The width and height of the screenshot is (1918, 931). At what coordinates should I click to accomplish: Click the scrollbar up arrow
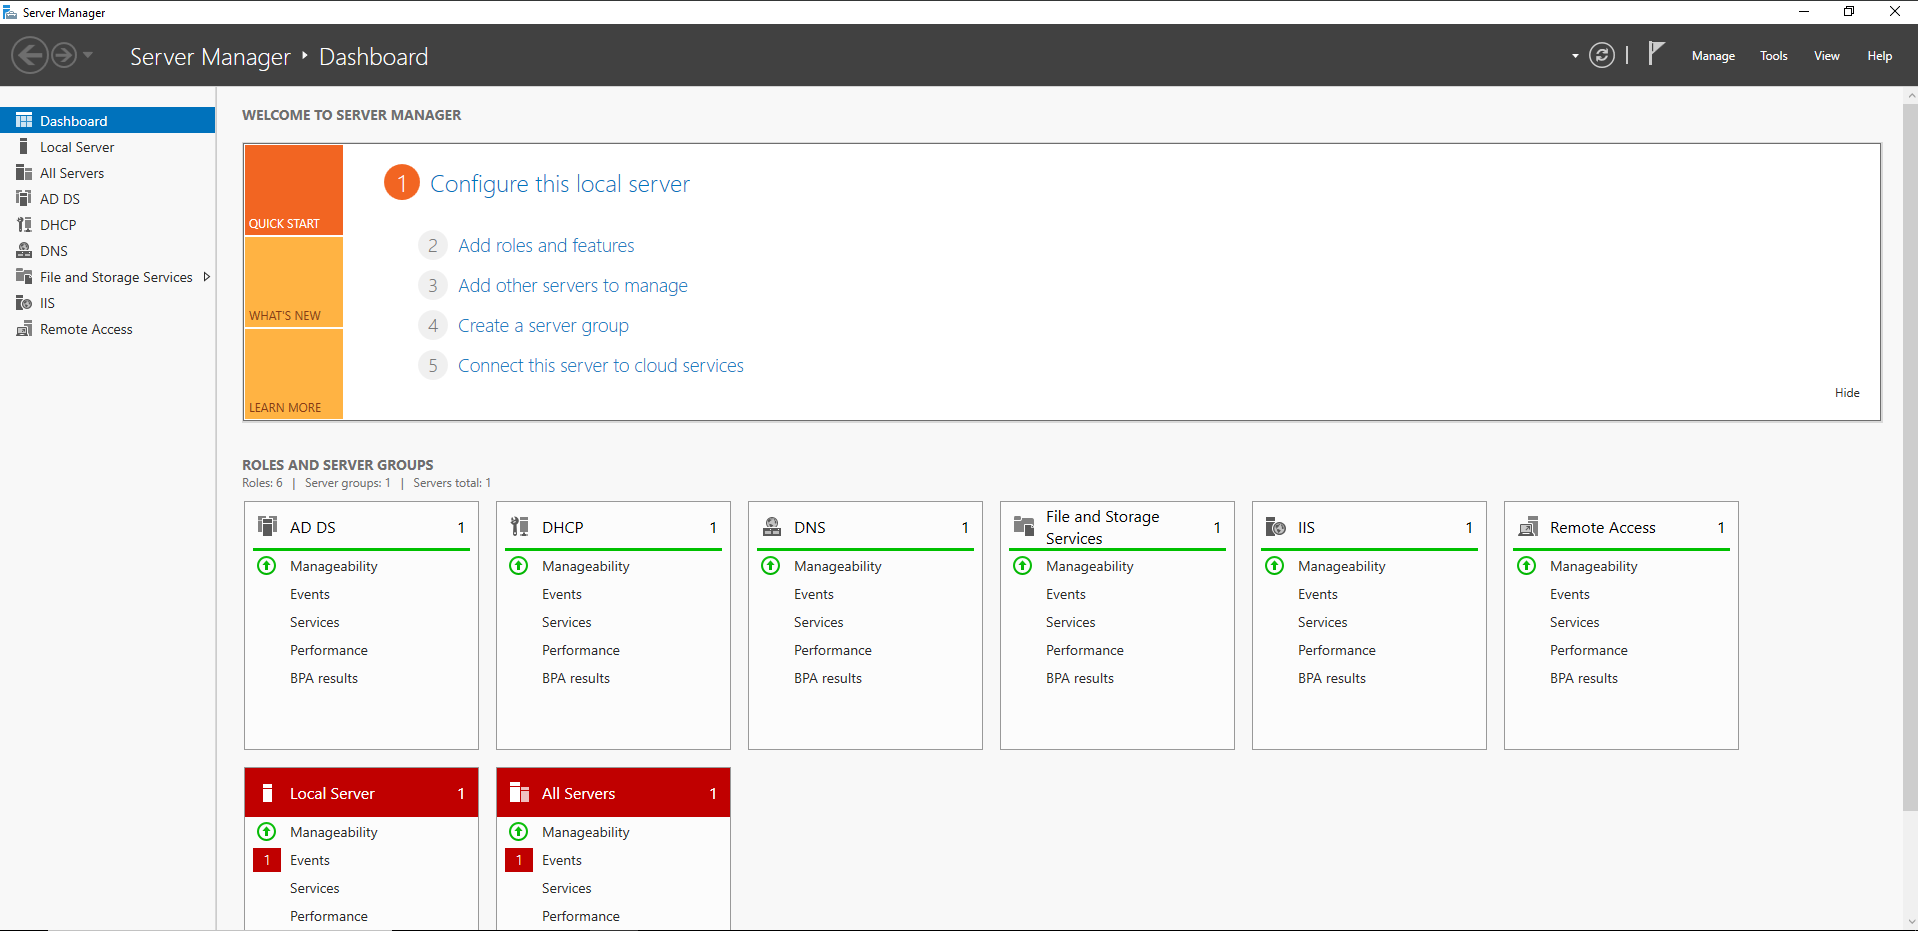[x=1910, y=96]
